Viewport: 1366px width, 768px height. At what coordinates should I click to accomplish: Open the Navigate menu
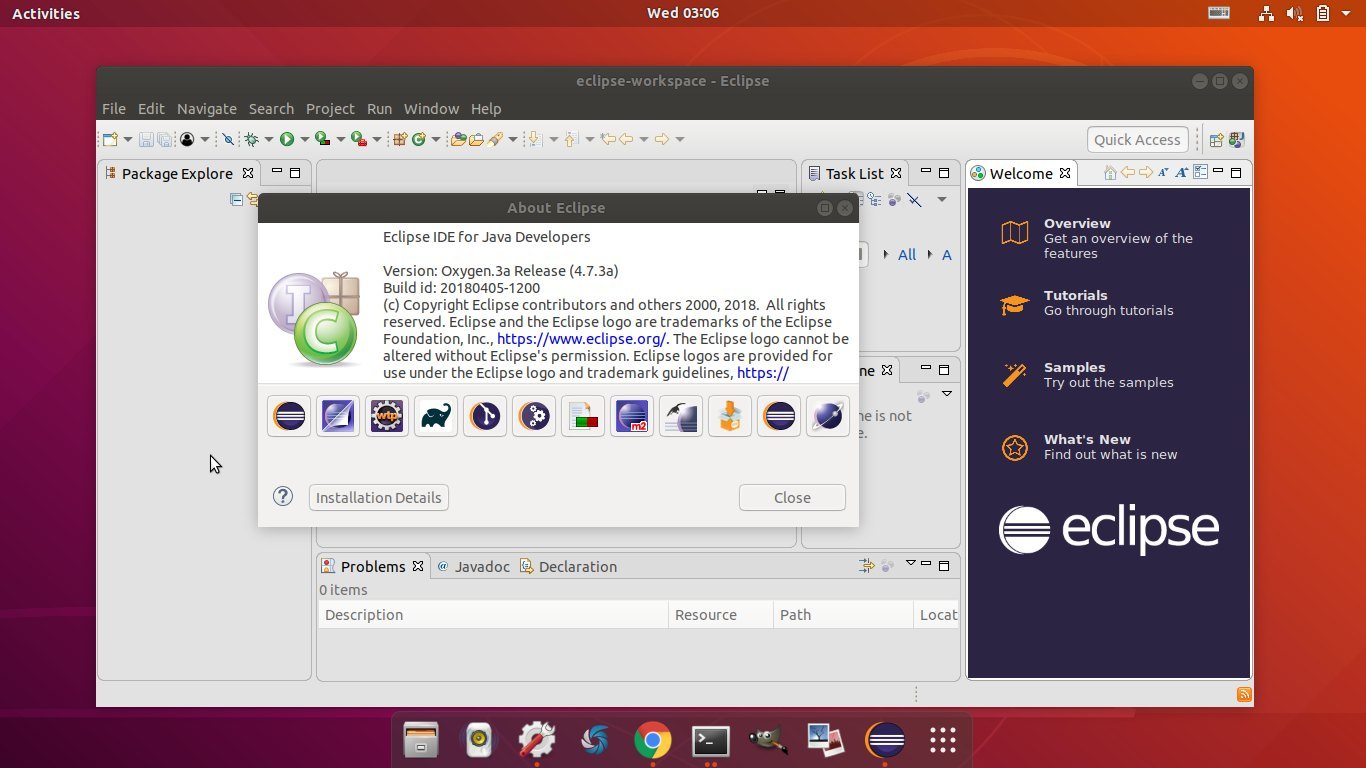[x=207, y=108]
